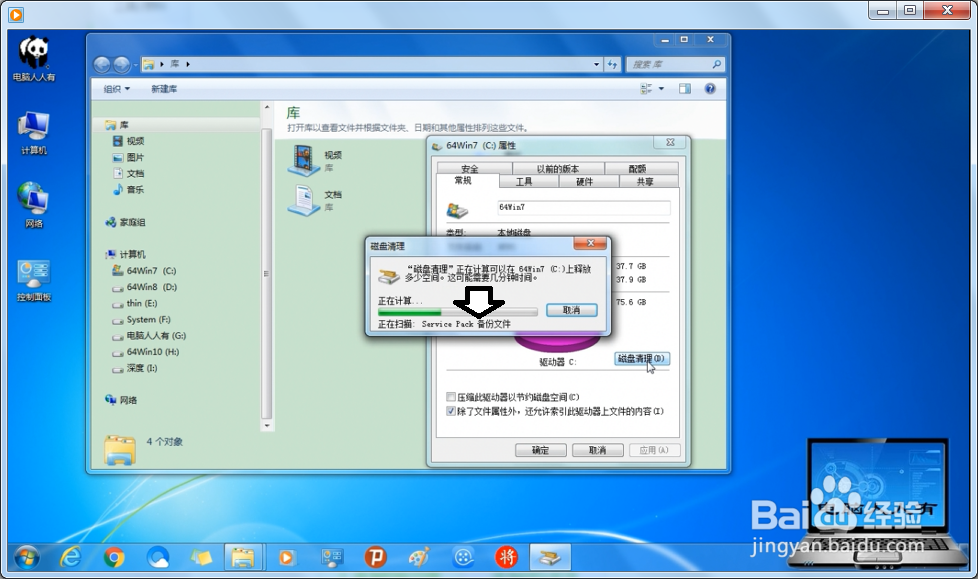Click the Explorer back arrow button
The height and width of the screenshot is (579, 978).
click(x=102, y=64)
